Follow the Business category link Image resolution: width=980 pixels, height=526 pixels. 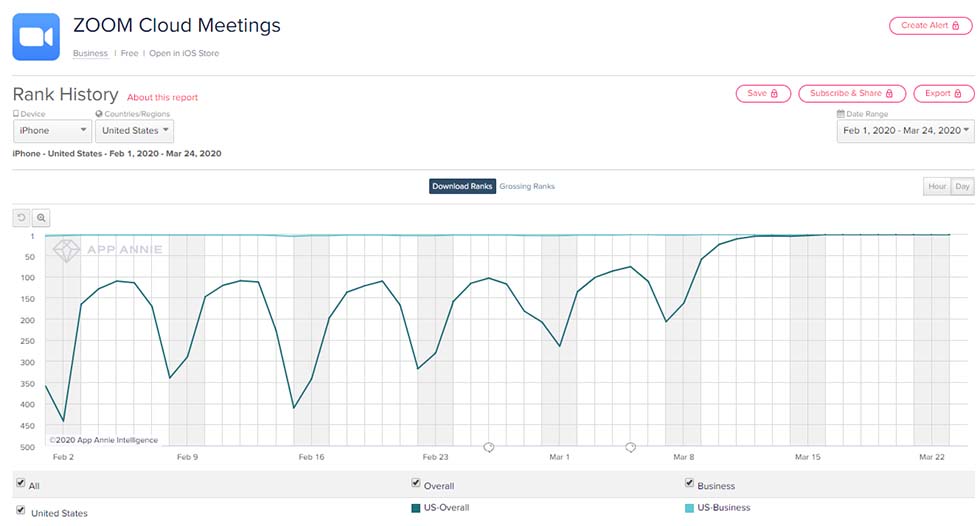(x=90, y=53)
